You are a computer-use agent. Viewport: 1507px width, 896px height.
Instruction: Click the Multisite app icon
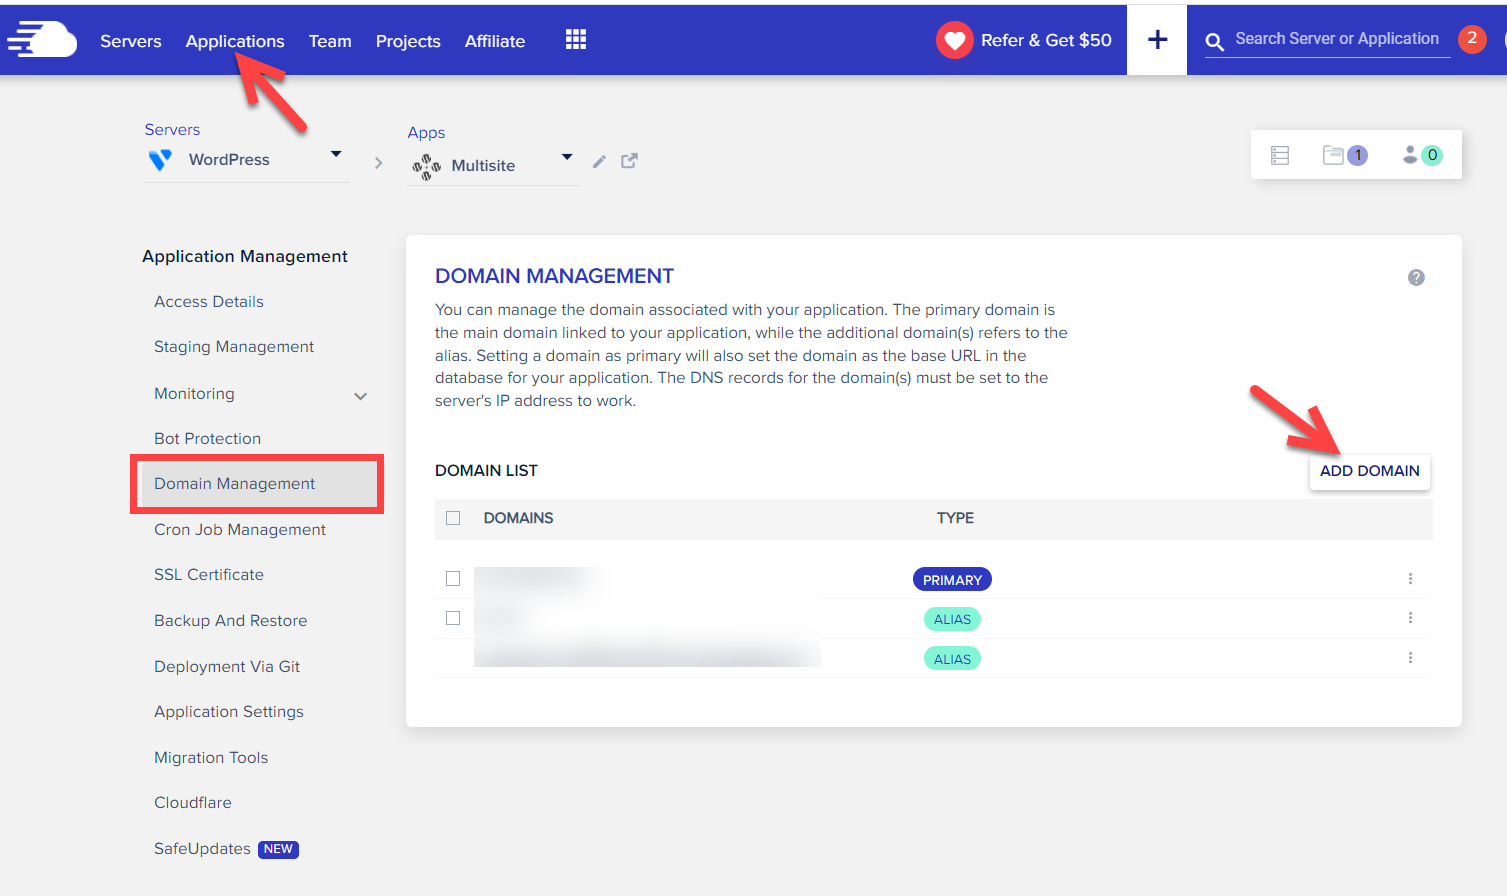click(427, 166)
